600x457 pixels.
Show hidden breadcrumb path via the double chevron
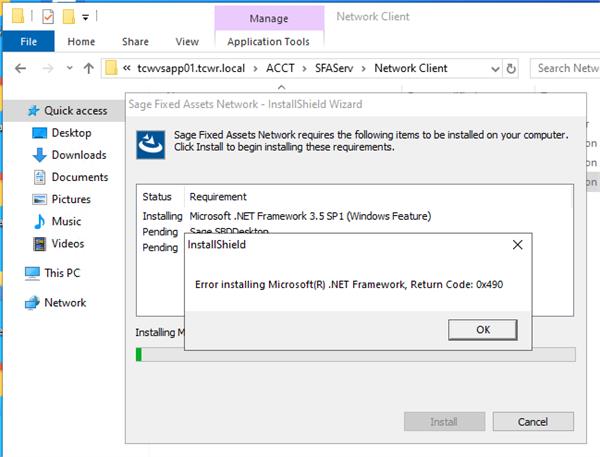pos(127,68)
